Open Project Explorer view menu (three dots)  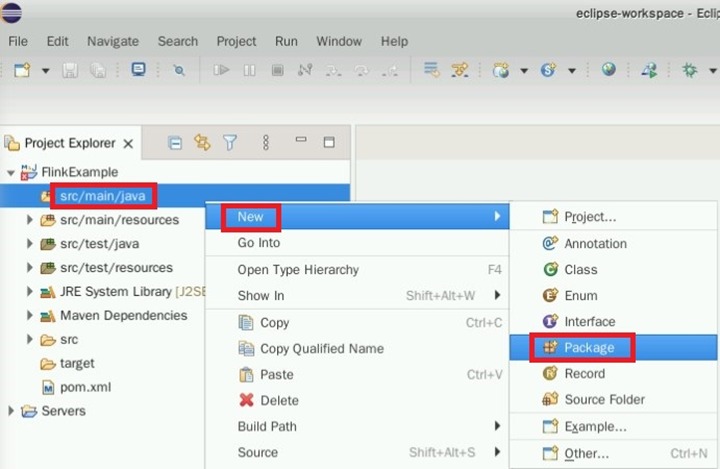266,143
